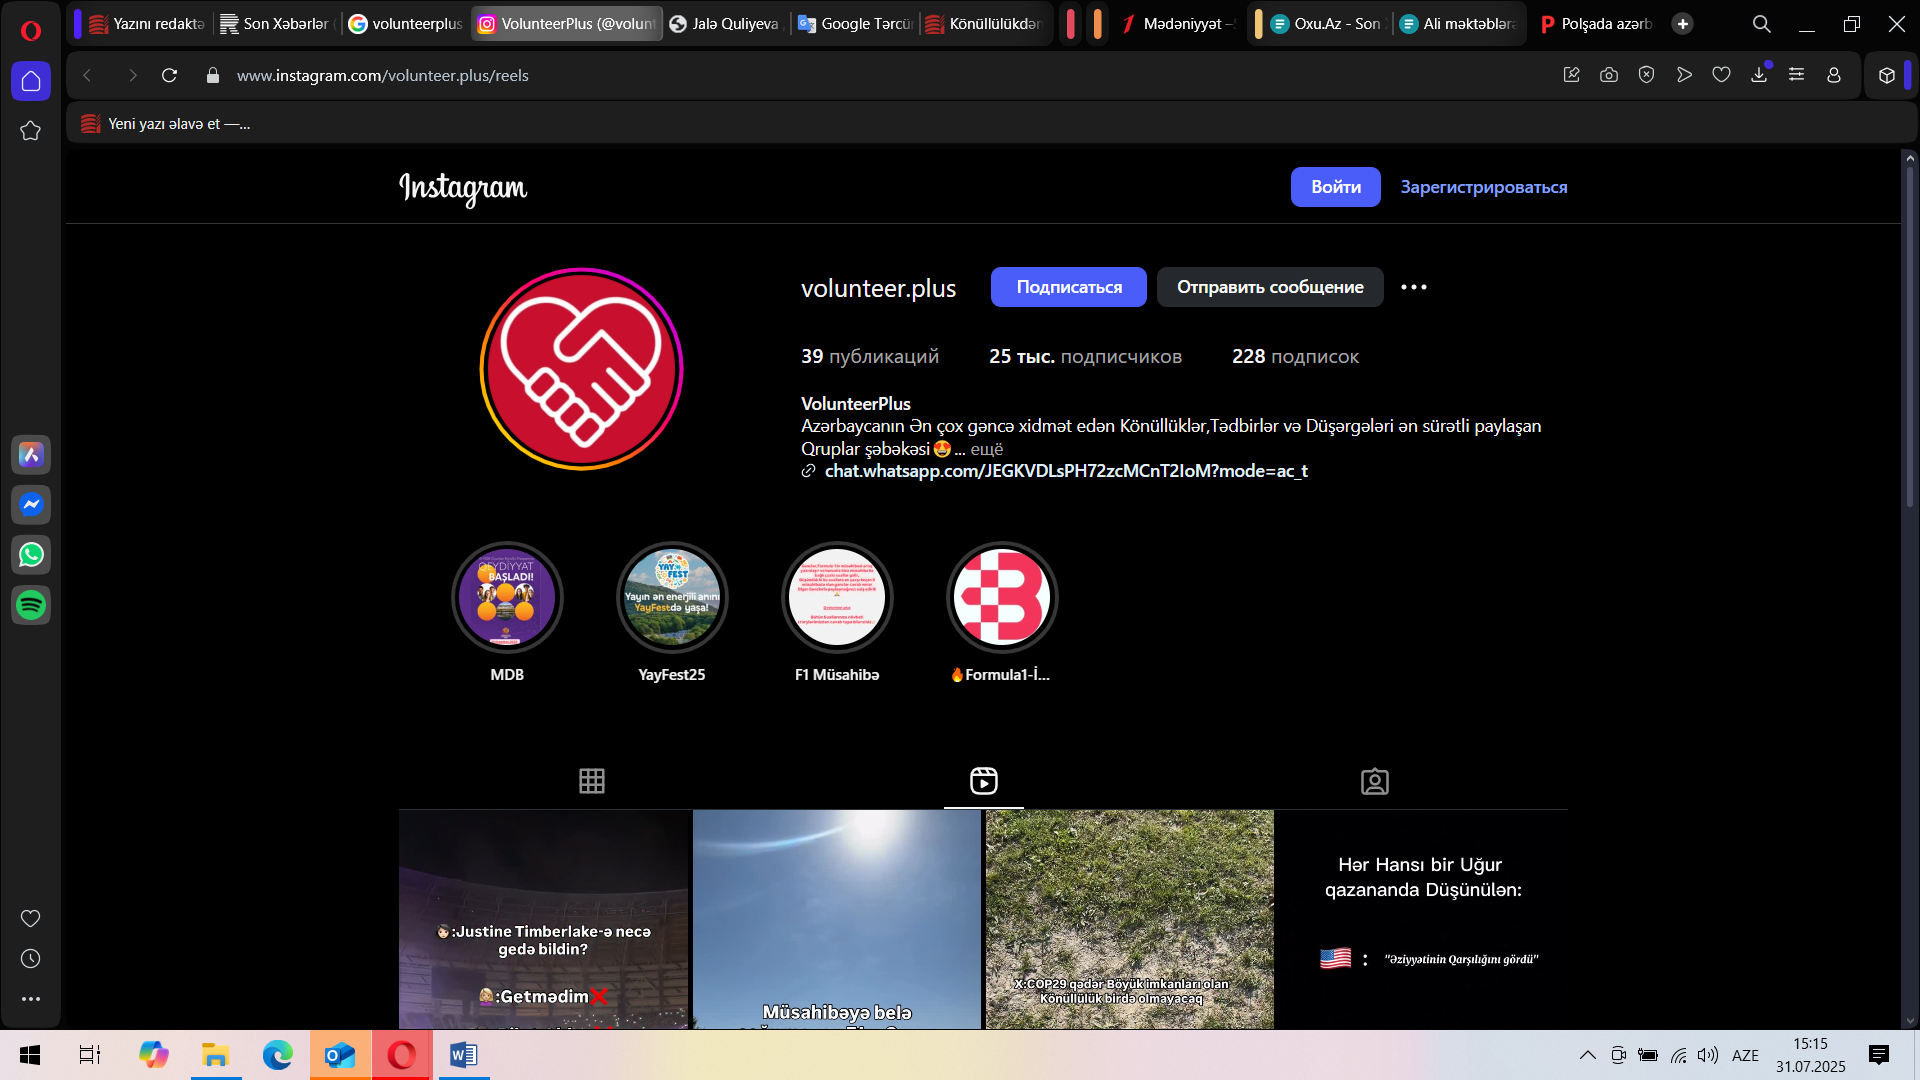
Task: Click the Войти login button
Action: pyautogui.click(x=1335, y=187)
